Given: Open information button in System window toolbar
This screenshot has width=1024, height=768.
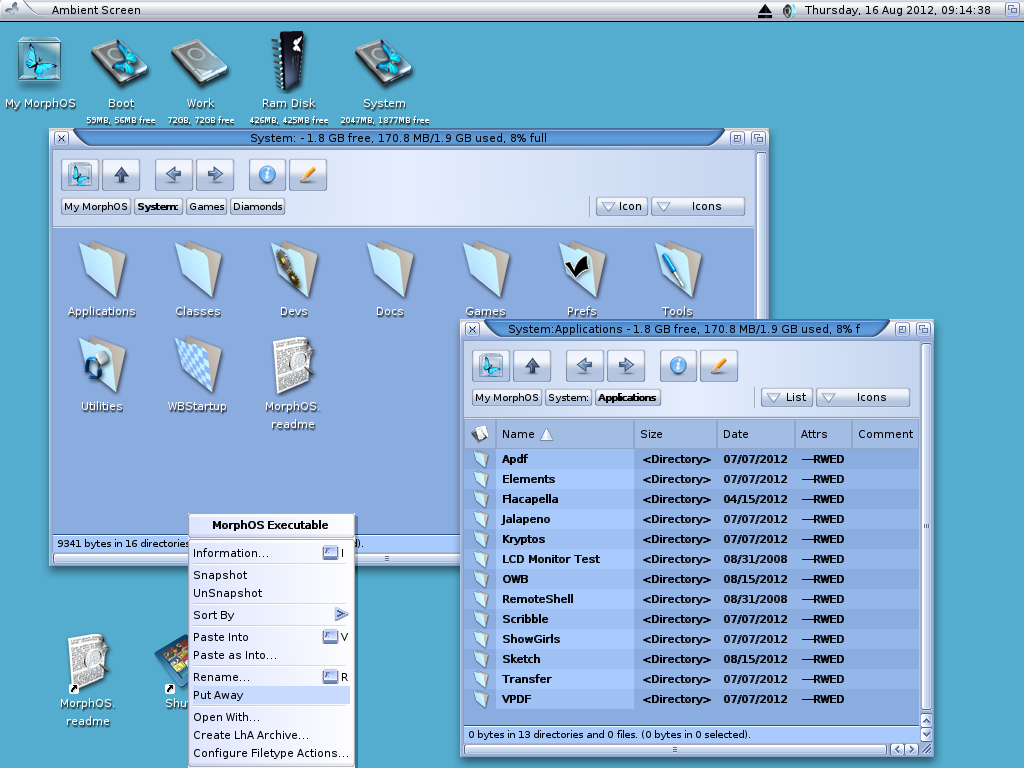Looking at the screenshot, I should coord(267,174).
